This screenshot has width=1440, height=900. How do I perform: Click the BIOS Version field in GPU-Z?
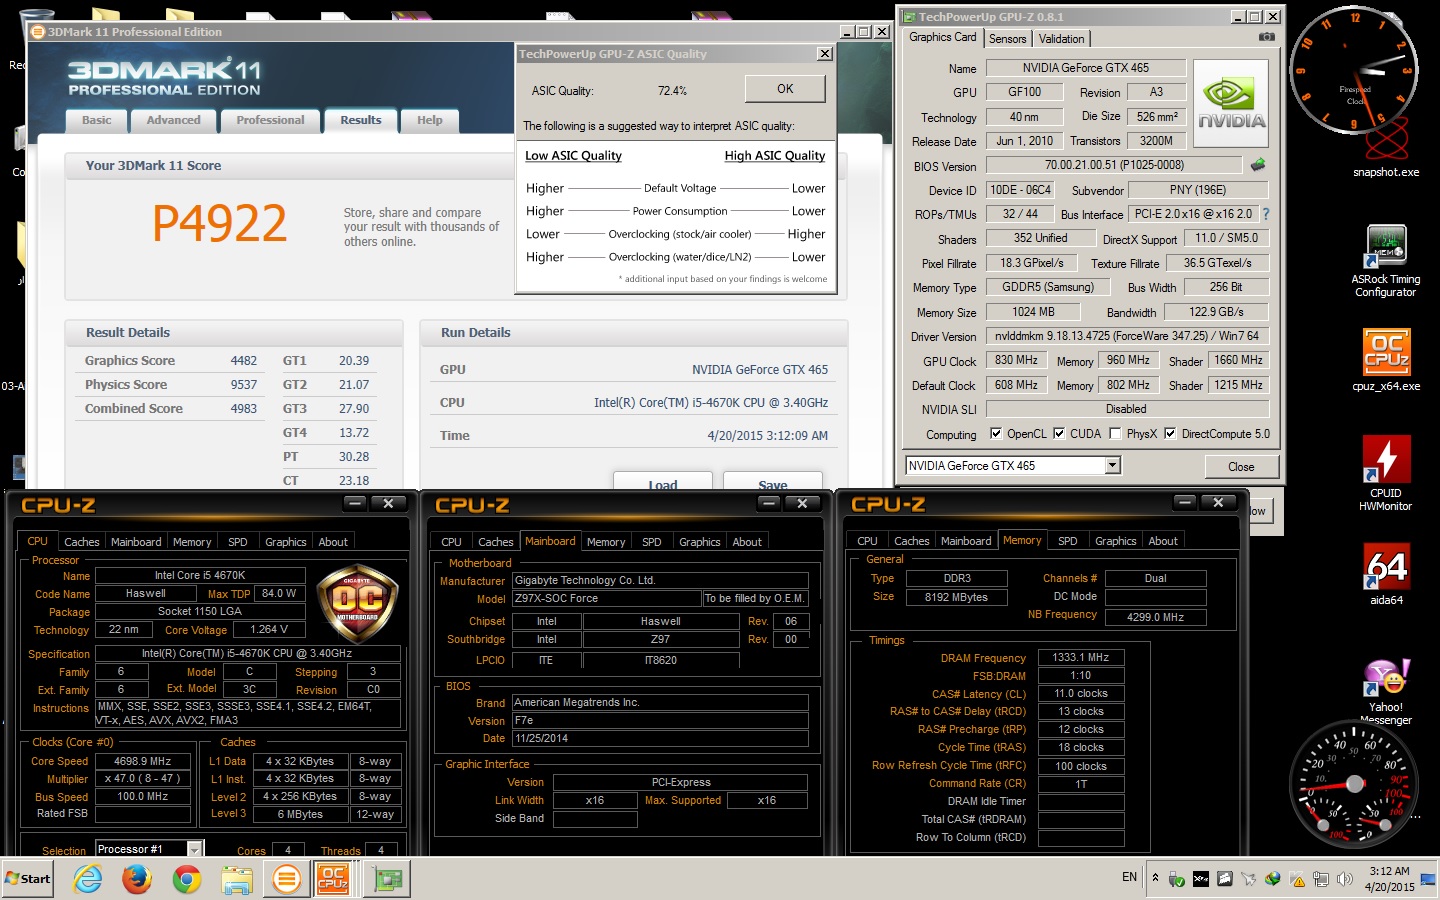click(x=1114, y=165)
